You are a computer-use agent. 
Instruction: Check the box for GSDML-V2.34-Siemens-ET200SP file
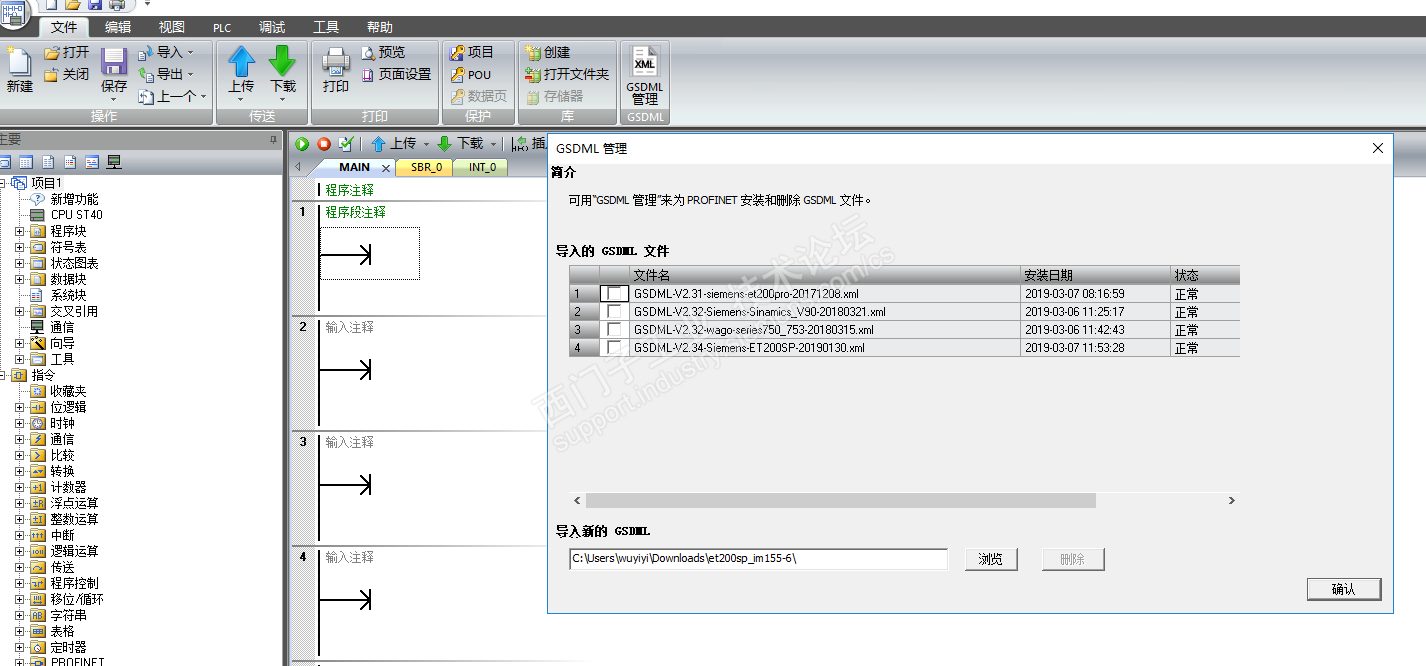point(613,348)
